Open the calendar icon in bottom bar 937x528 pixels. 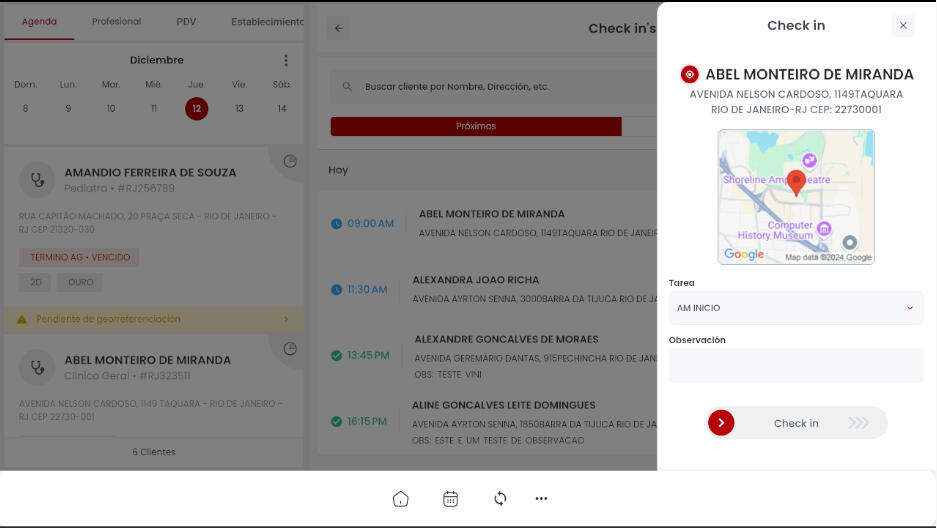[451, 499]
